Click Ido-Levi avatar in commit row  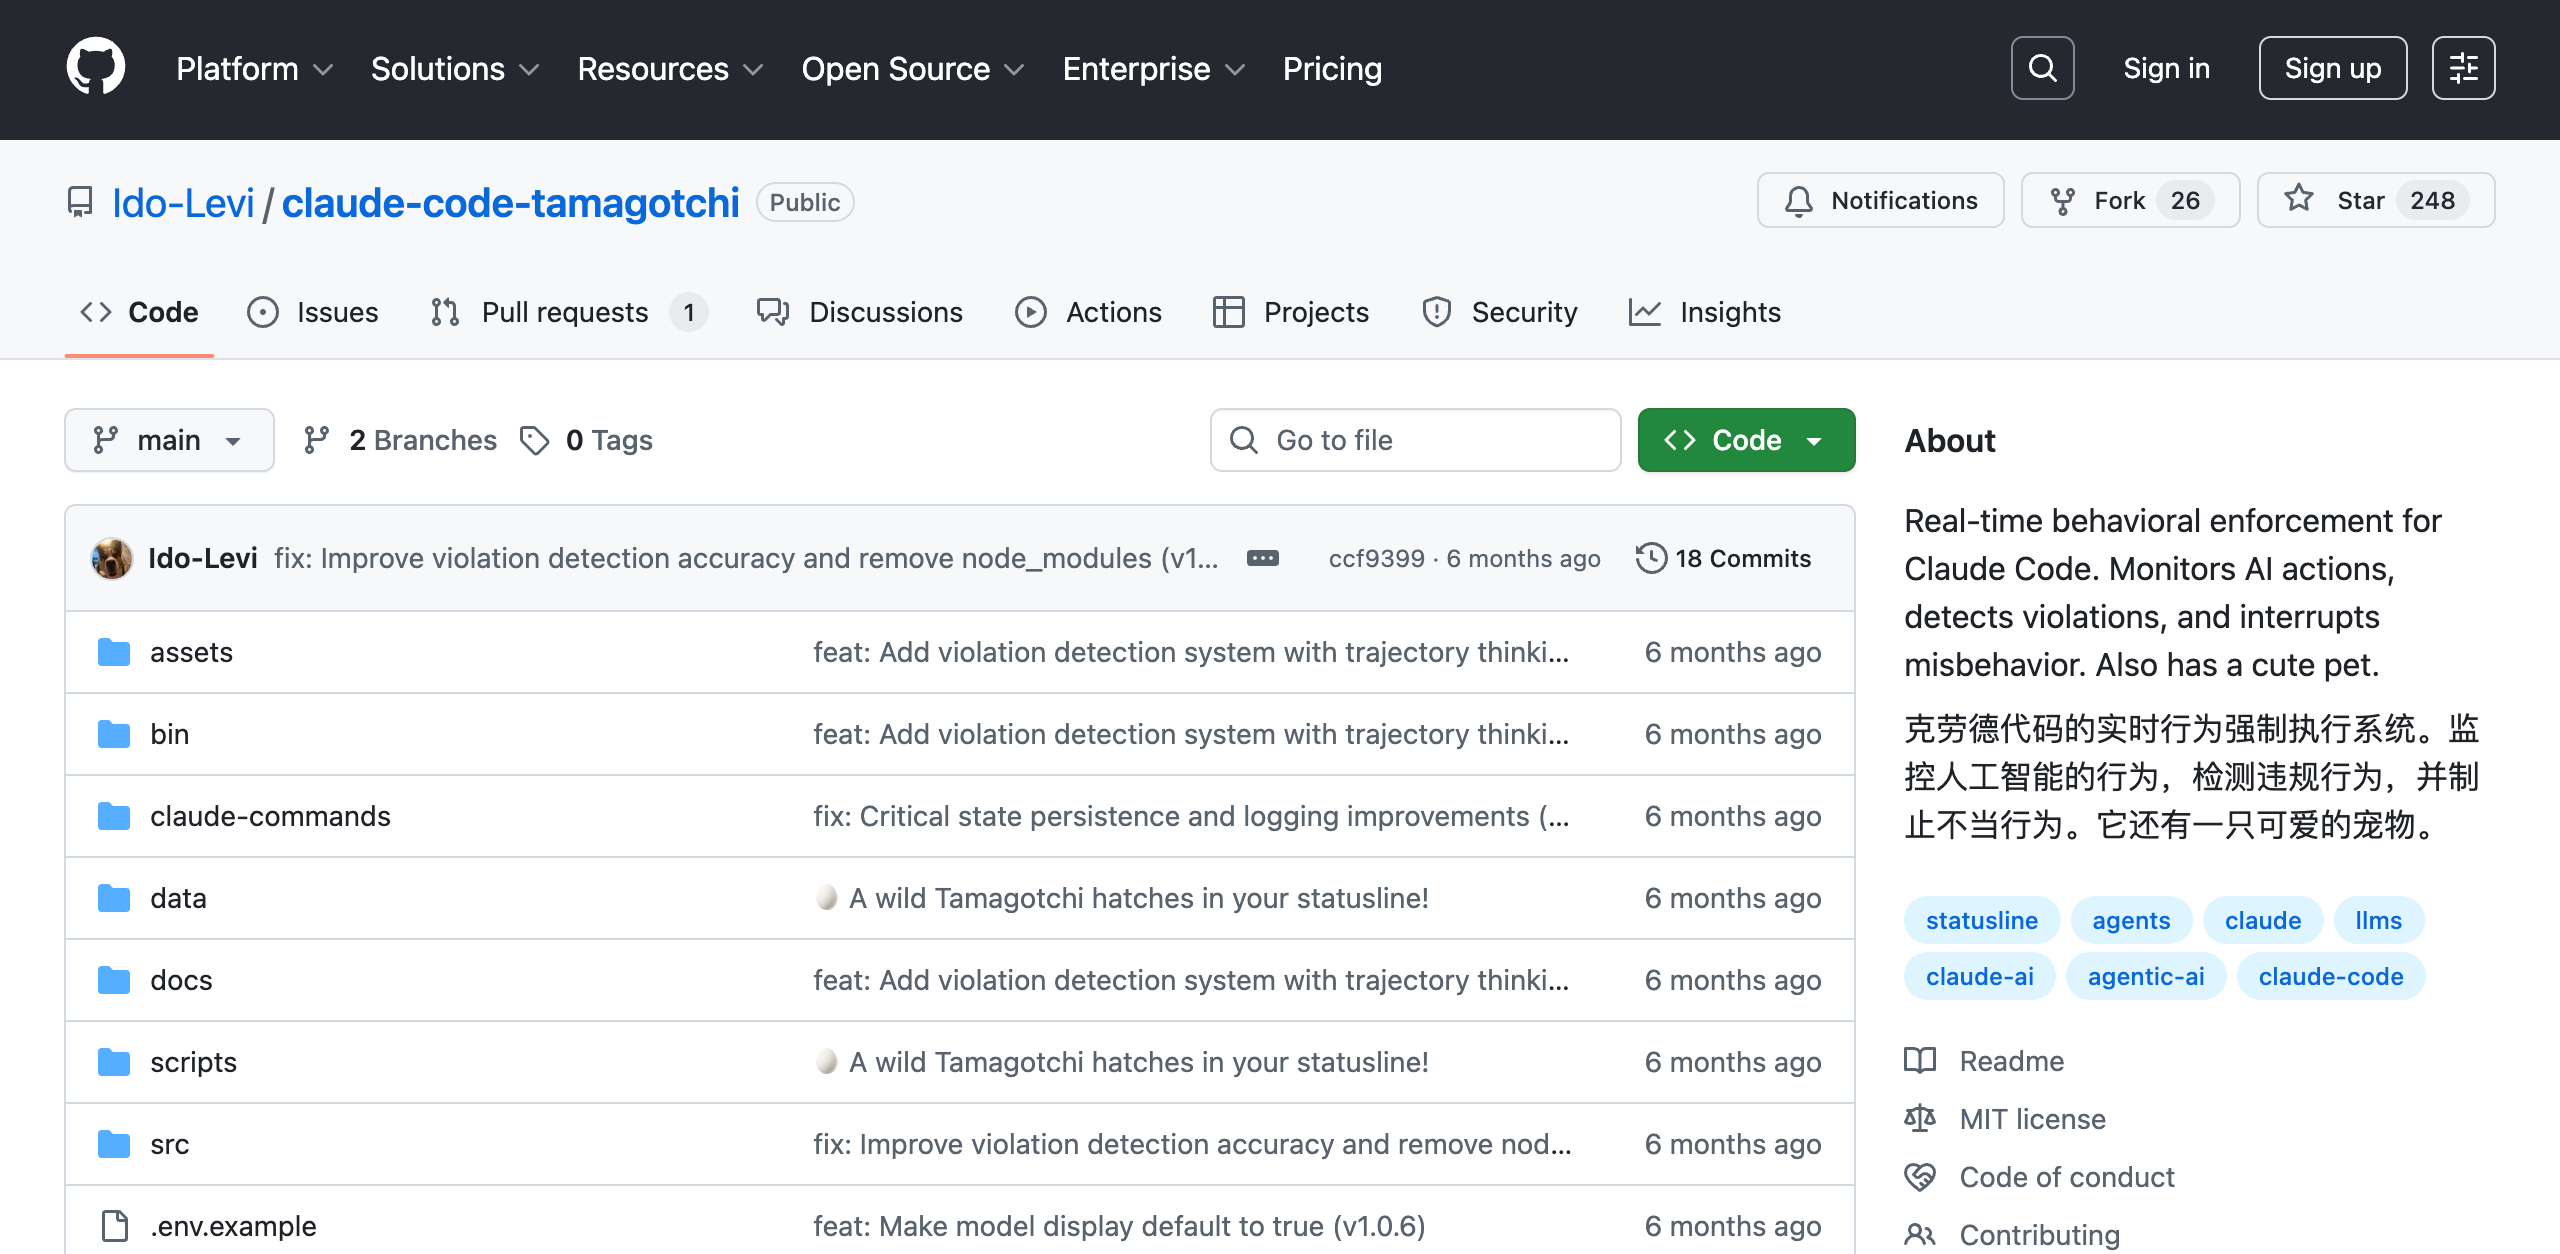(x=112, y=558)
